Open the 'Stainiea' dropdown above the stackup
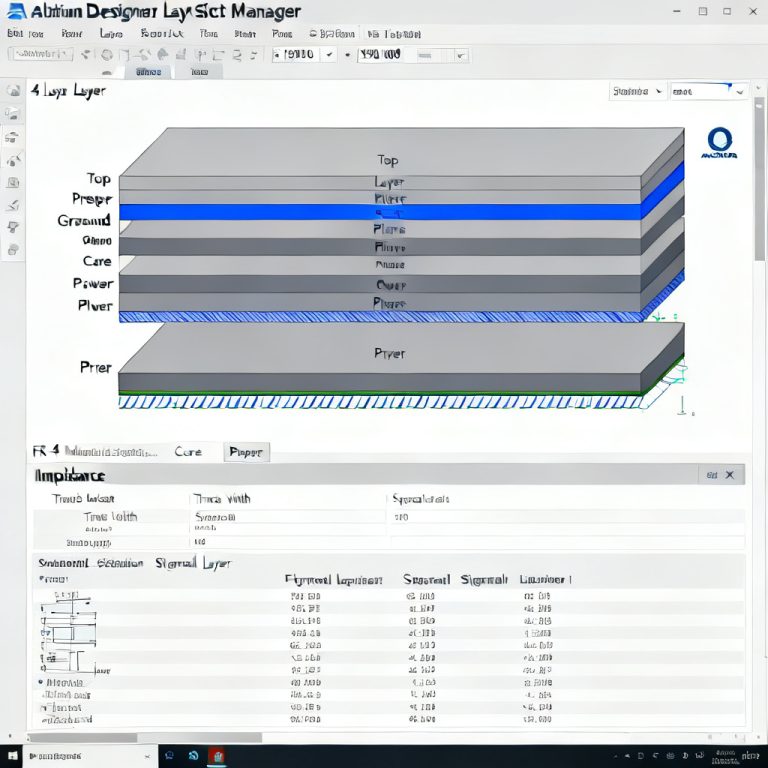 coord(638,91)
